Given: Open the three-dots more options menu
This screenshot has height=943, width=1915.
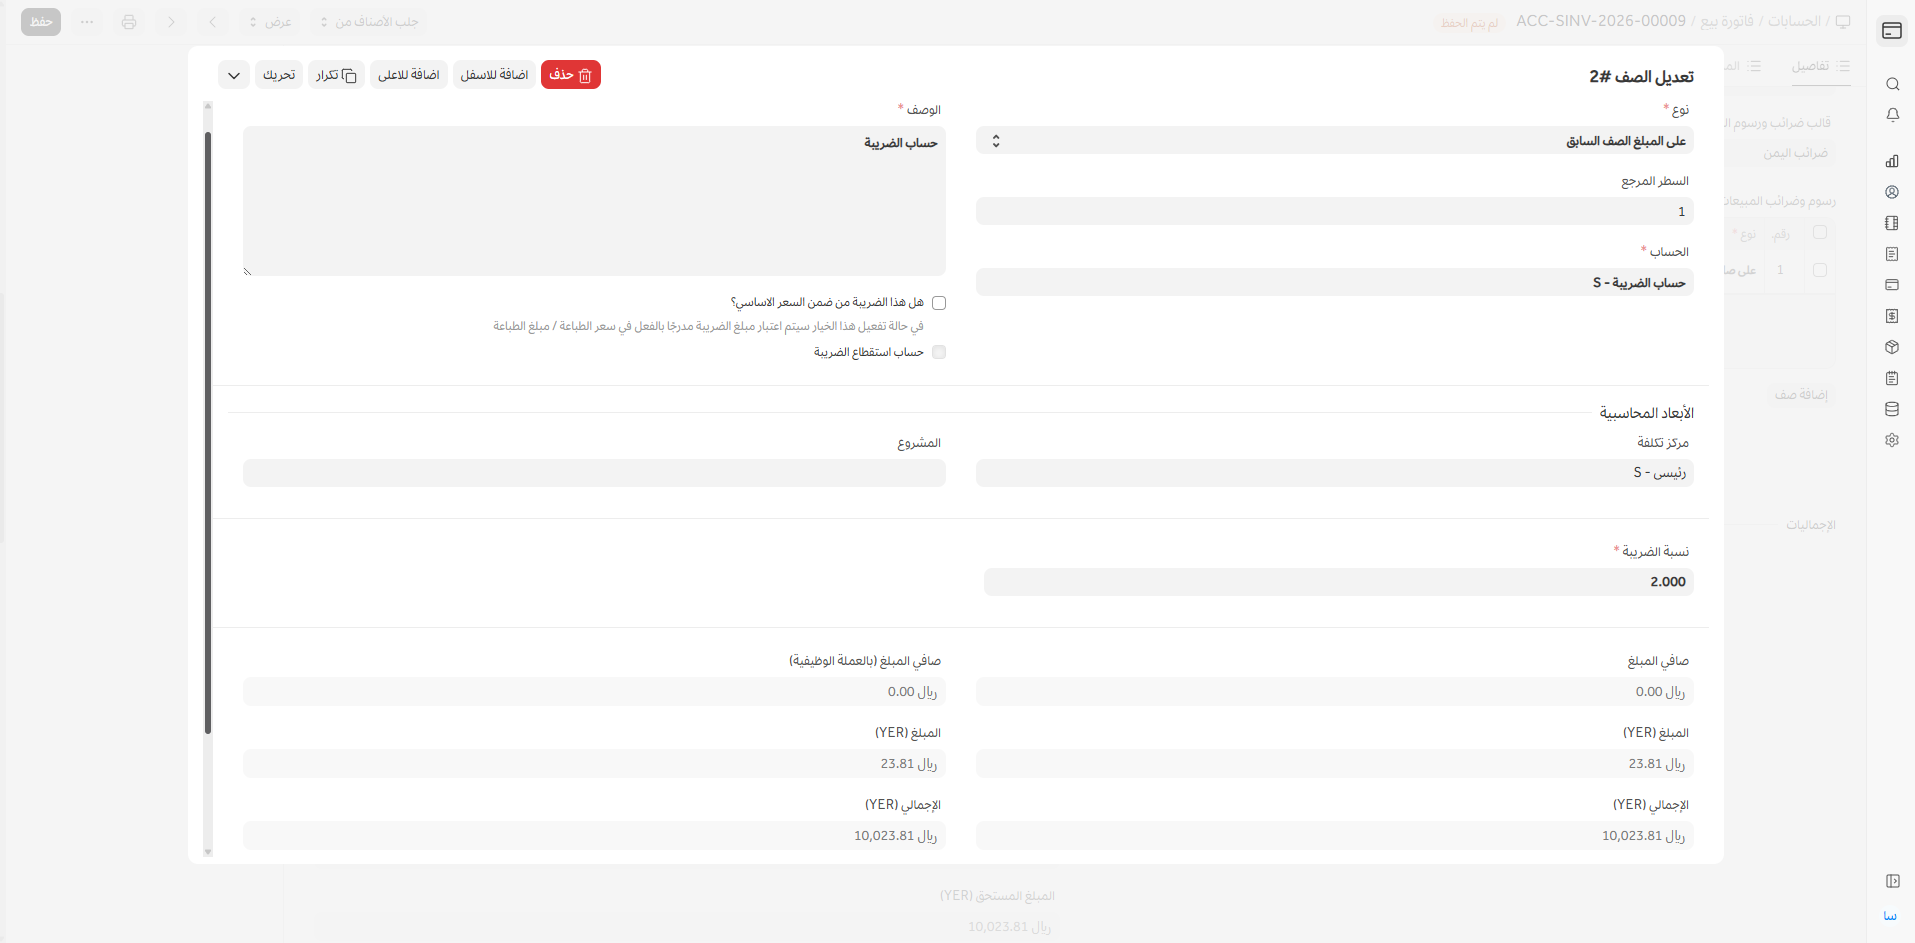Looking at the screenshot, I should tap(88, 22).
